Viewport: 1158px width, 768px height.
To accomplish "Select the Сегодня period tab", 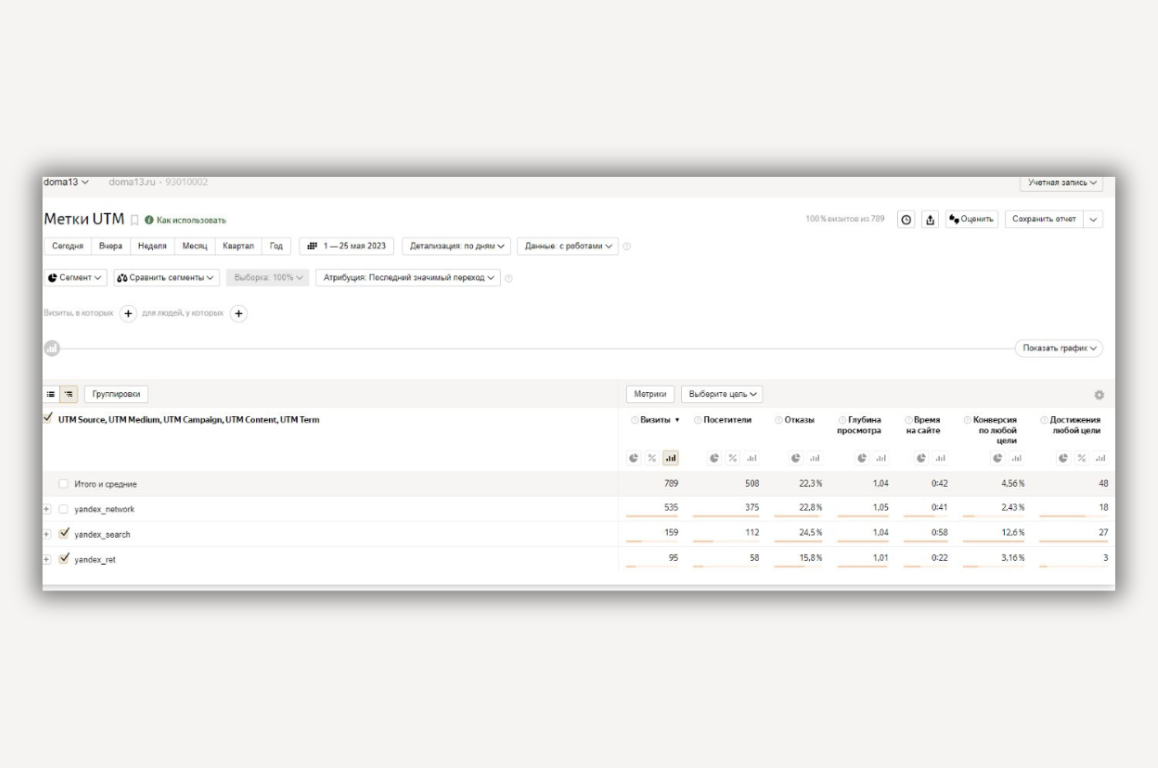I will pos(67,246).
